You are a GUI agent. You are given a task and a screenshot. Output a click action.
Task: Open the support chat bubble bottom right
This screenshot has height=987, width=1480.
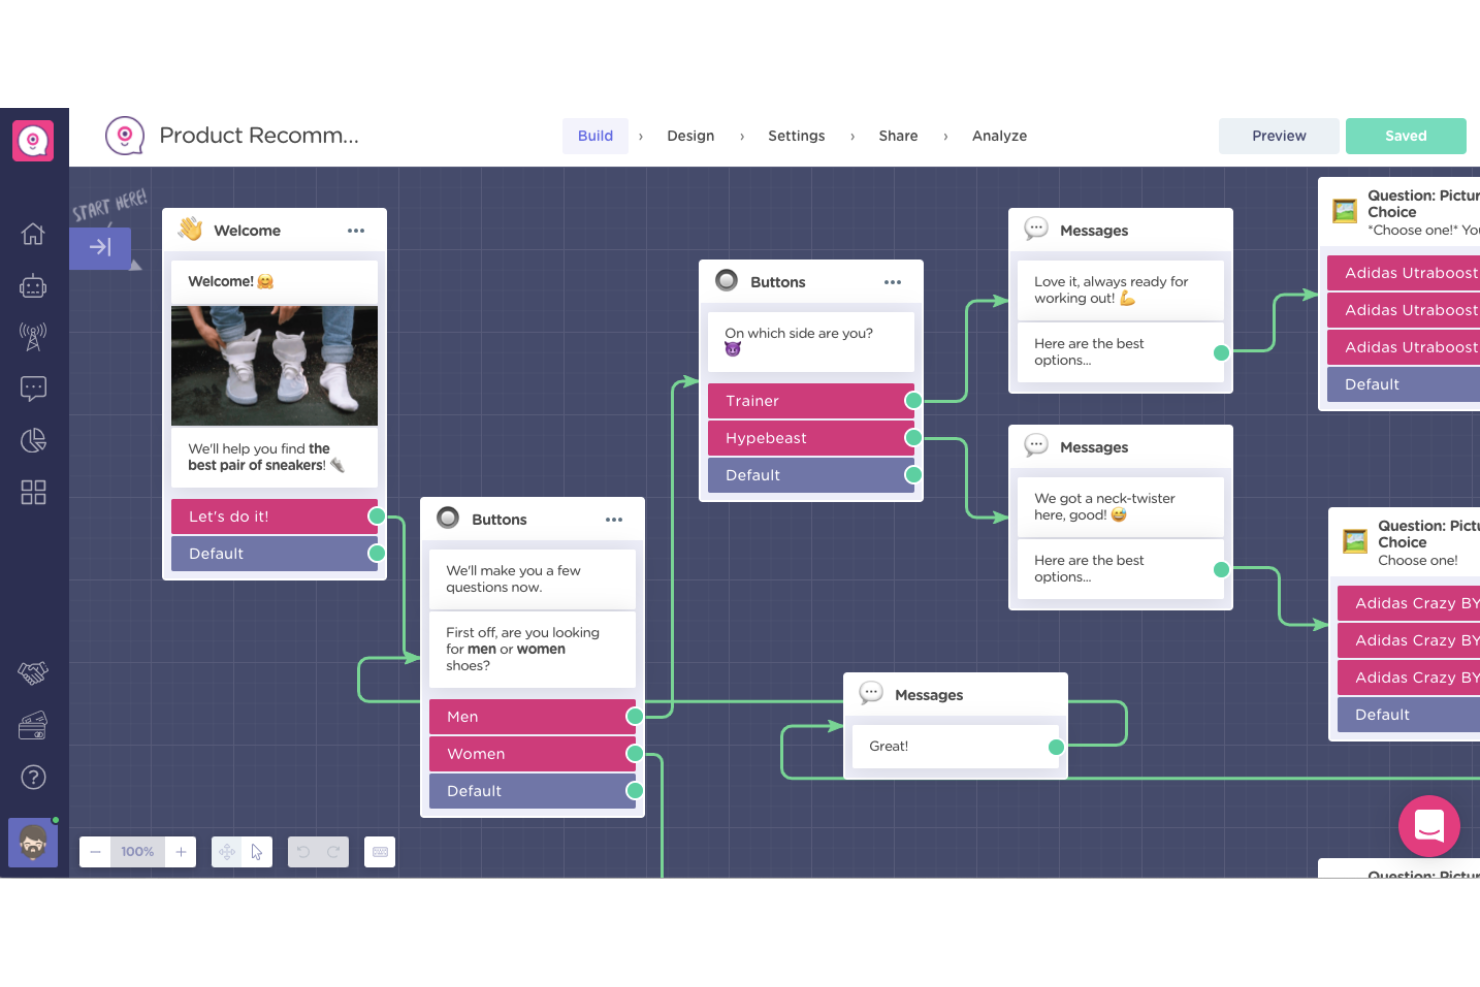click(x=1429, y=826)
